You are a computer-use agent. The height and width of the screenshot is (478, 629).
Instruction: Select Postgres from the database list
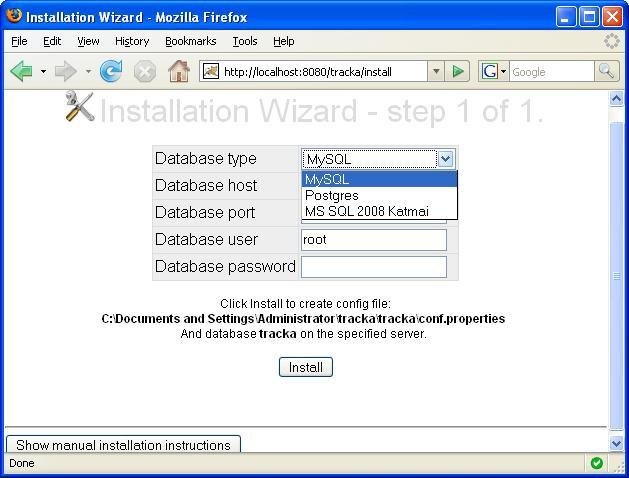tap(332, 196)
